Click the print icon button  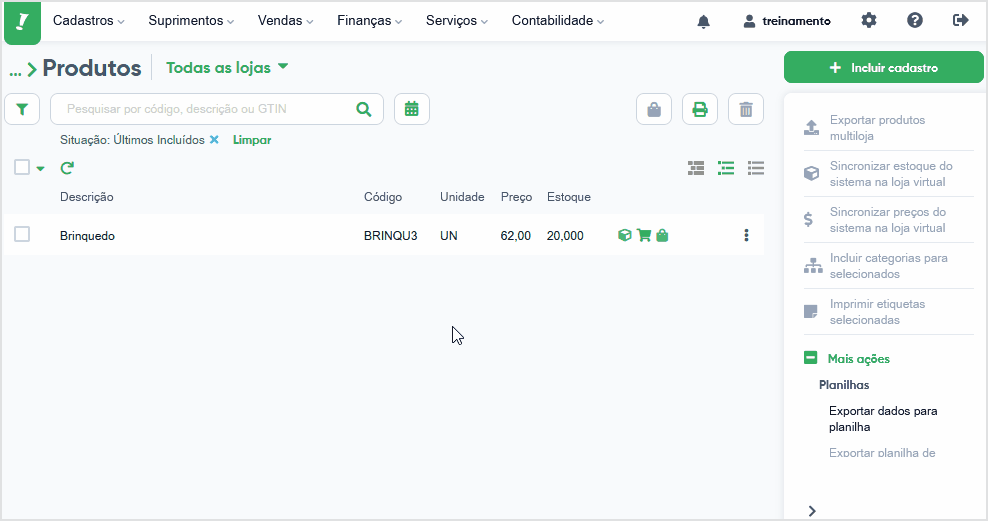click(699, 110)
